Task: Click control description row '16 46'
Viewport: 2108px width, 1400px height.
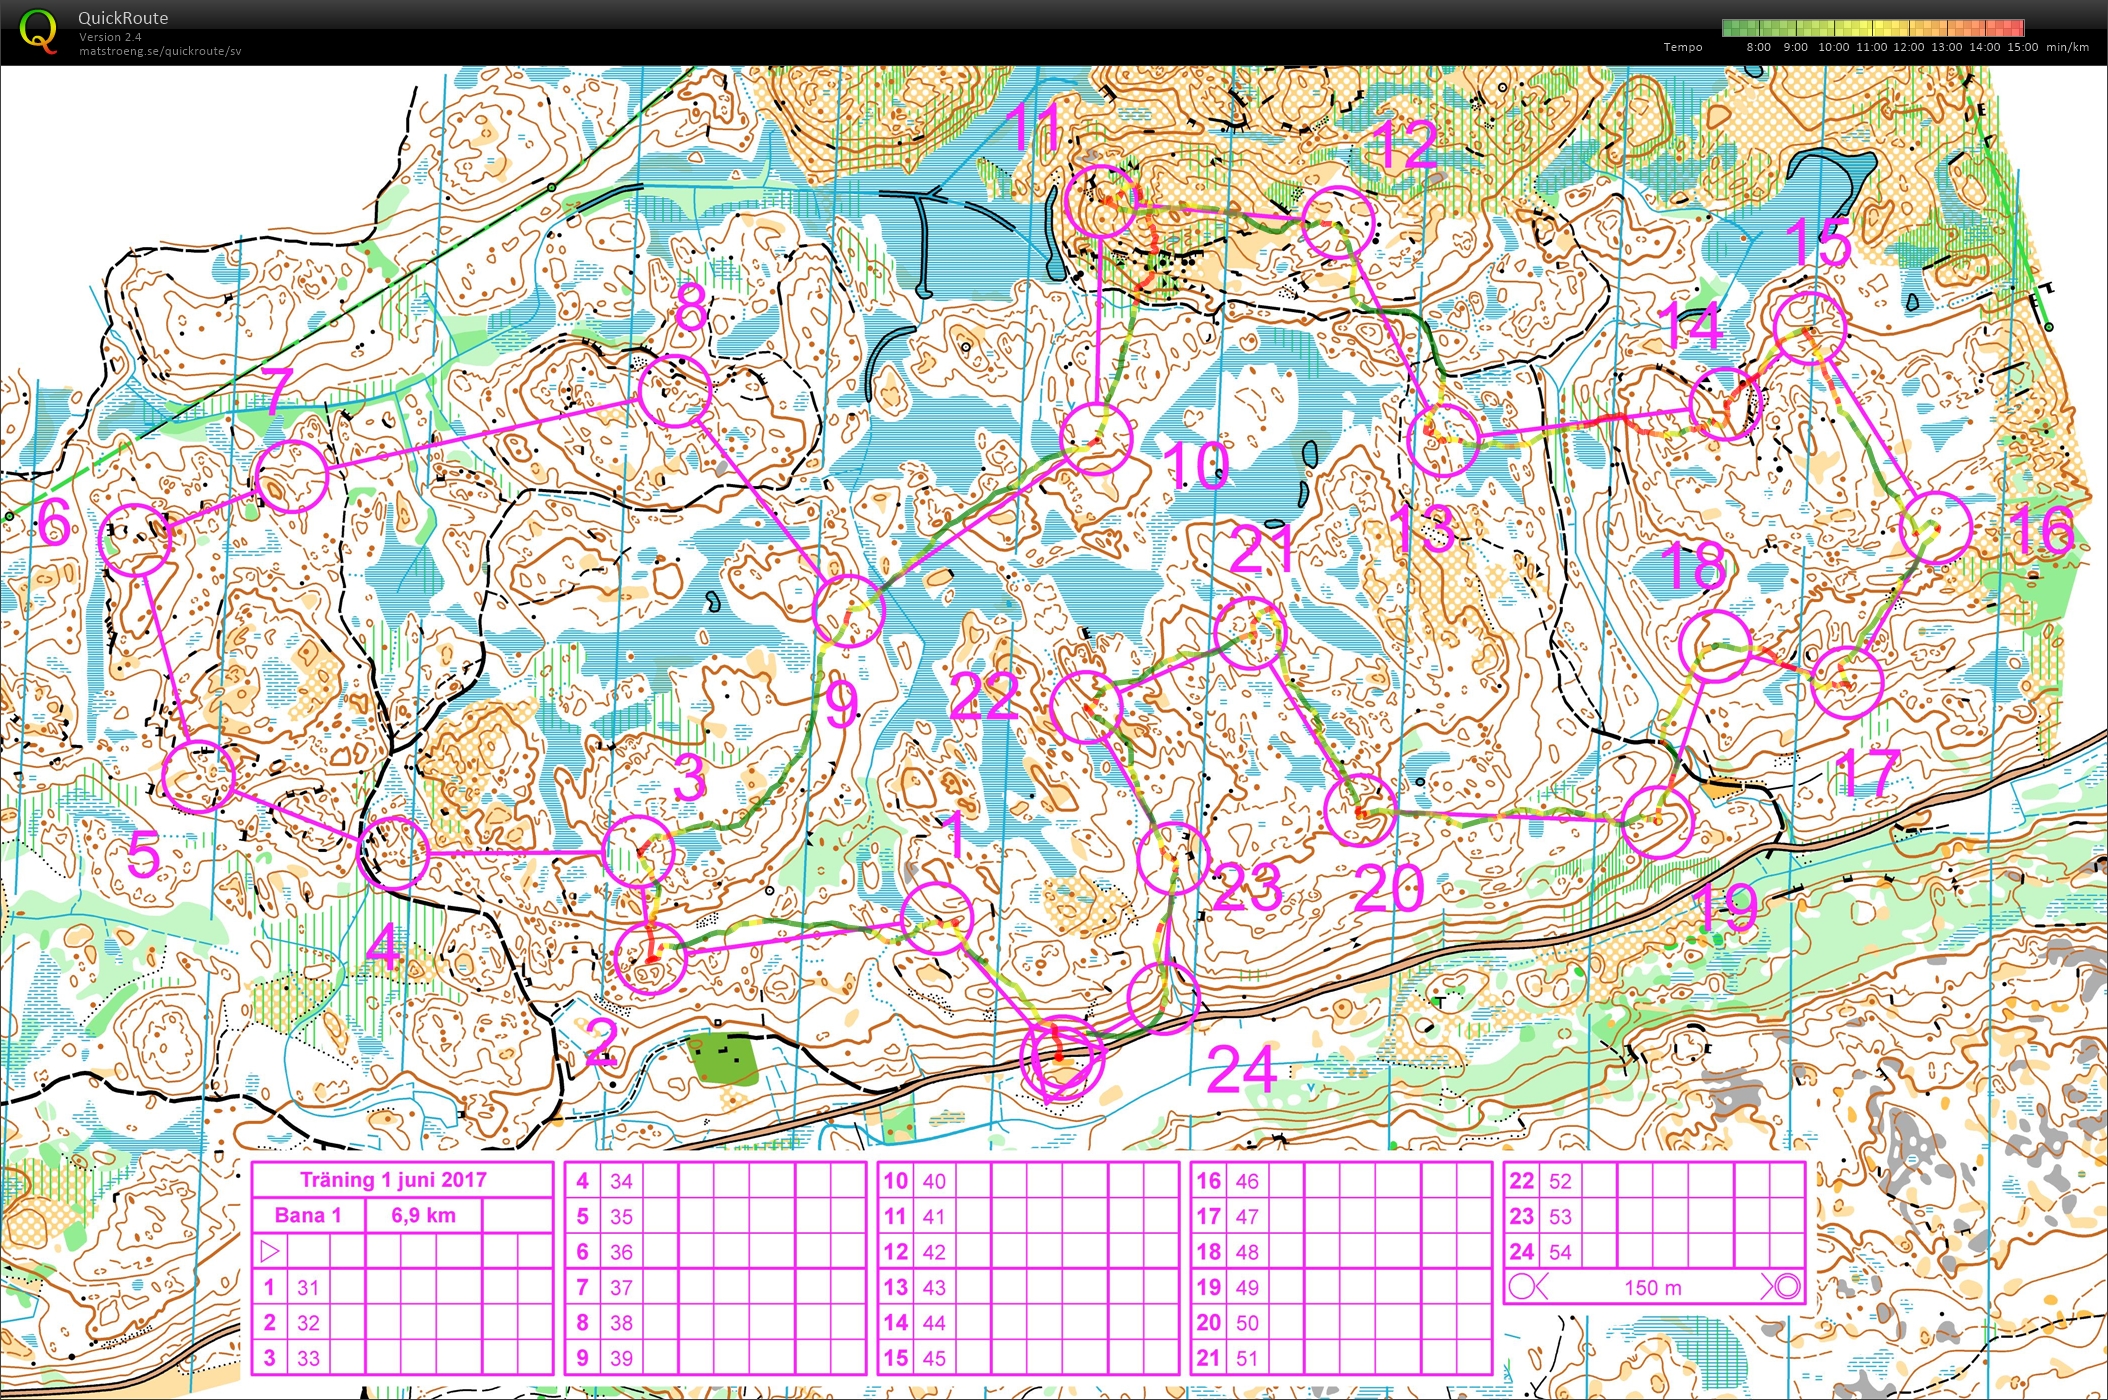Action: click(1341, 1181)
